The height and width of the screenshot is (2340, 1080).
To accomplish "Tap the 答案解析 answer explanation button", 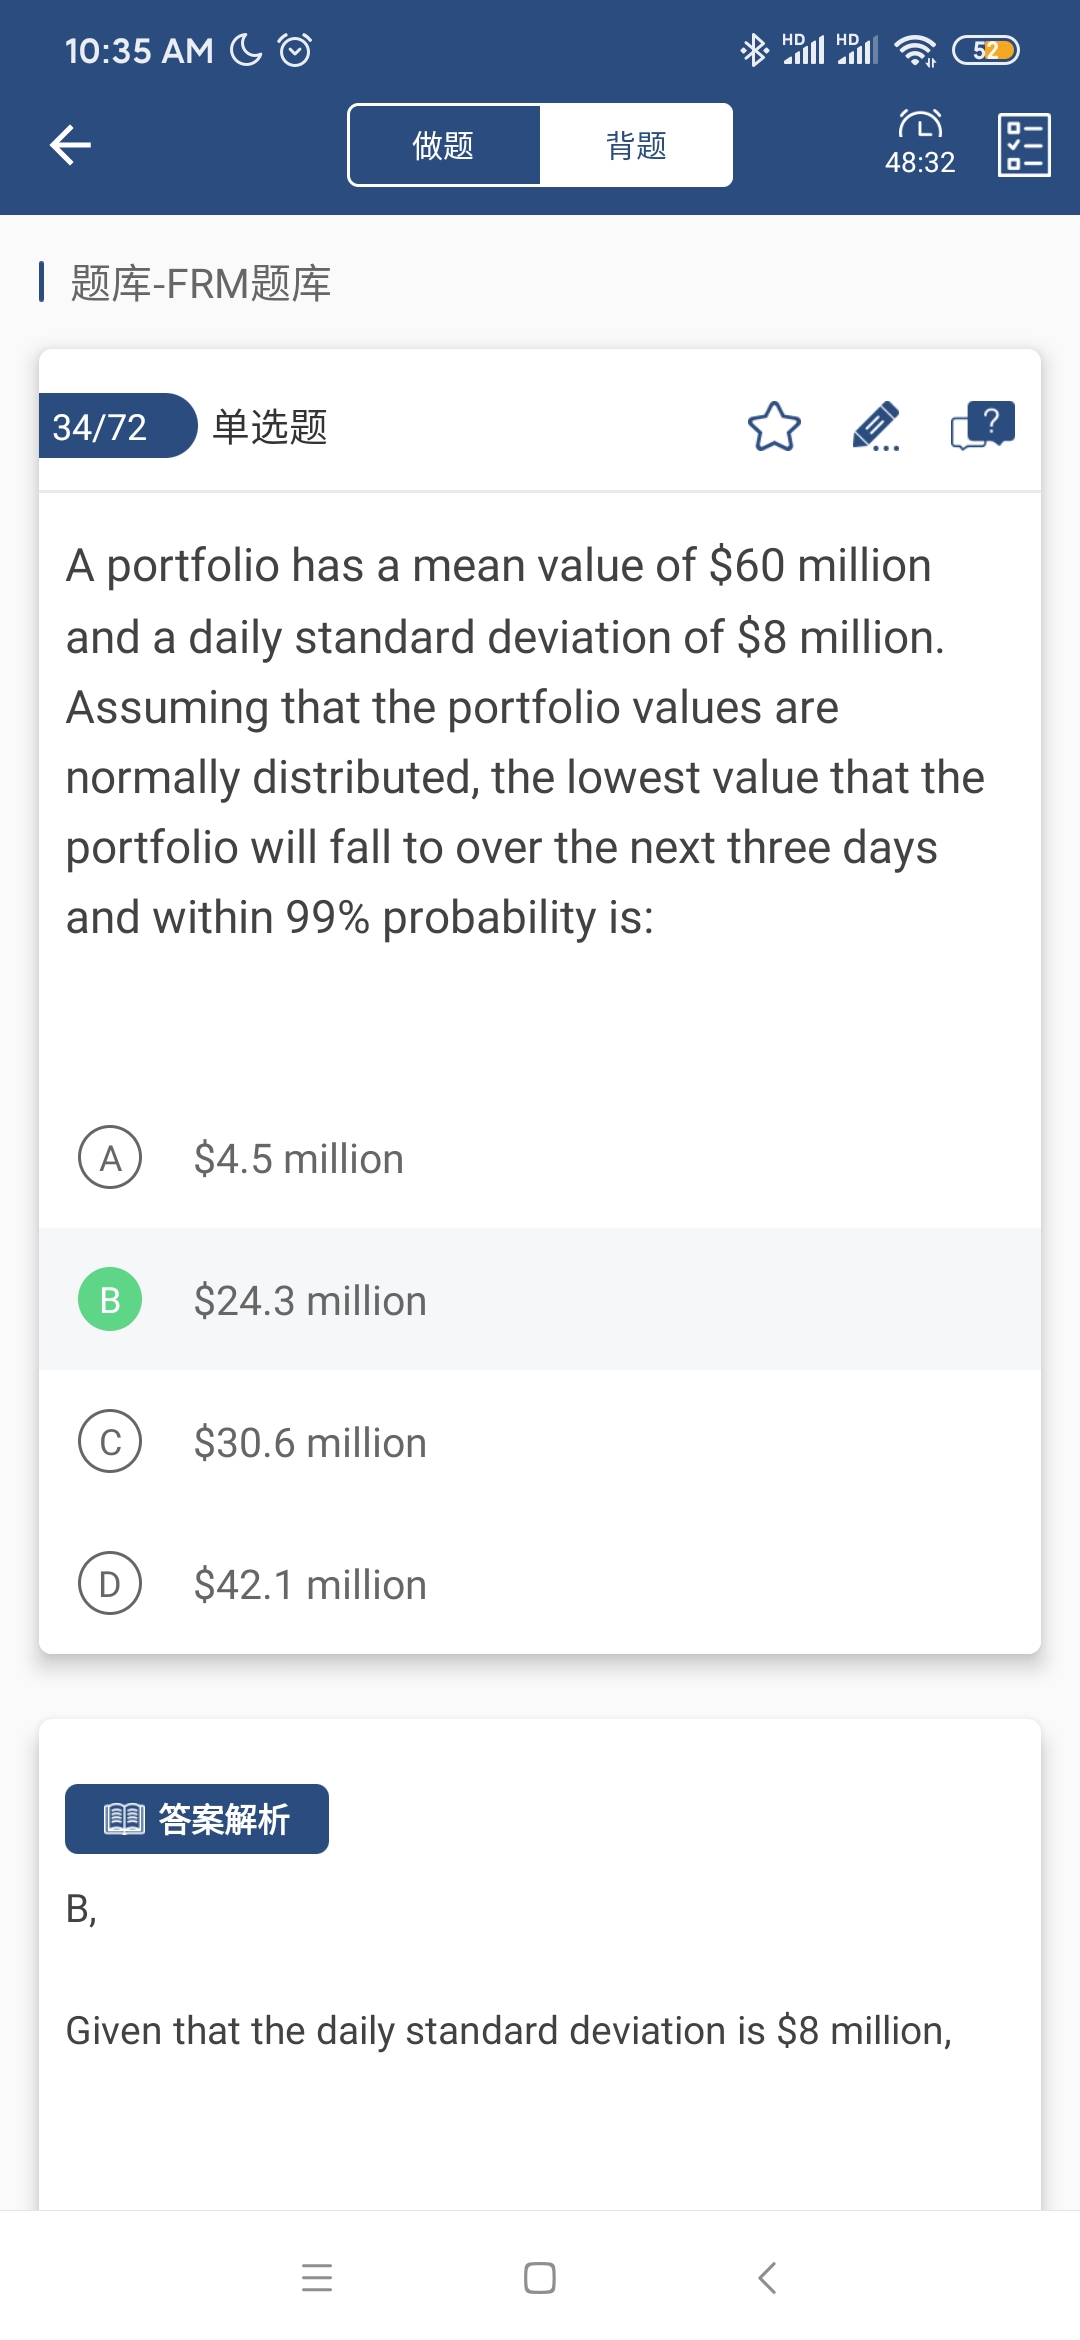I will (197, 1819).
